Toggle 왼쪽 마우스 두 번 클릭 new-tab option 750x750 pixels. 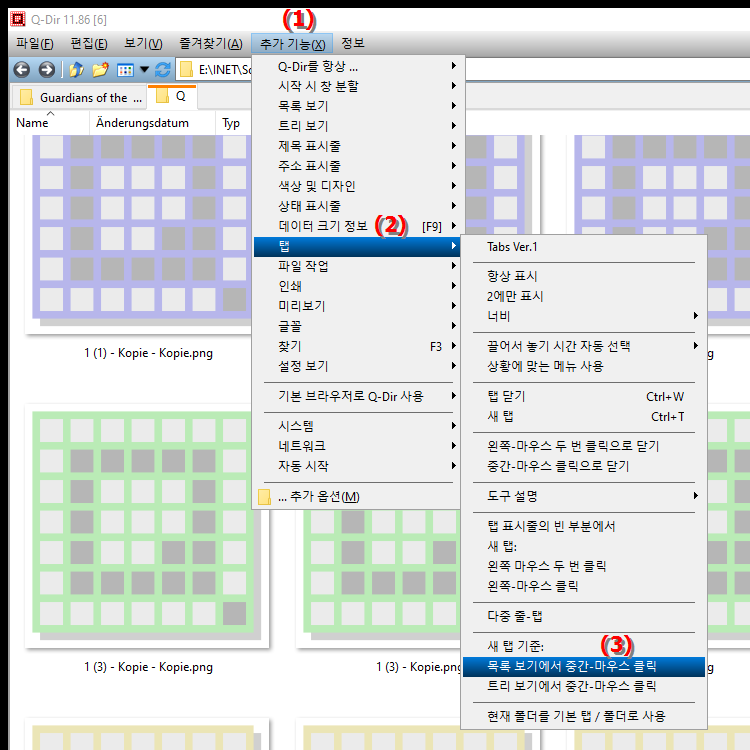[x=584, y=566]
